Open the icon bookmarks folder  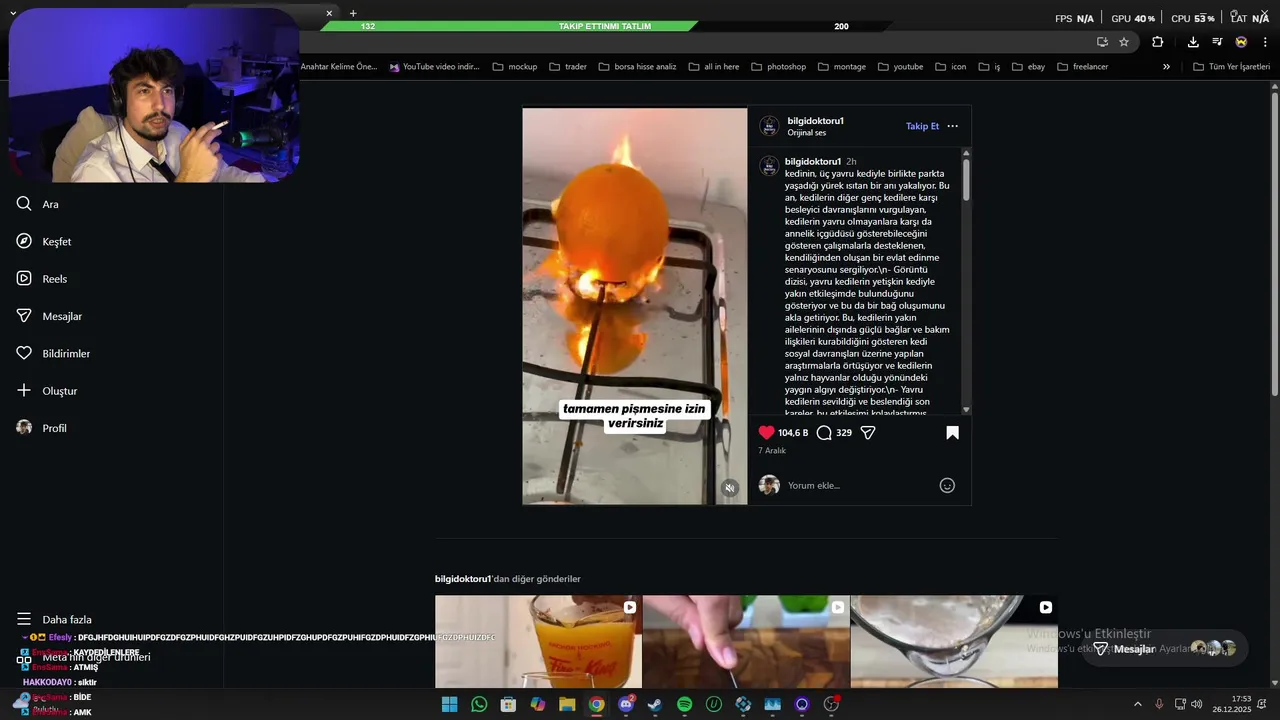point(950,67)
